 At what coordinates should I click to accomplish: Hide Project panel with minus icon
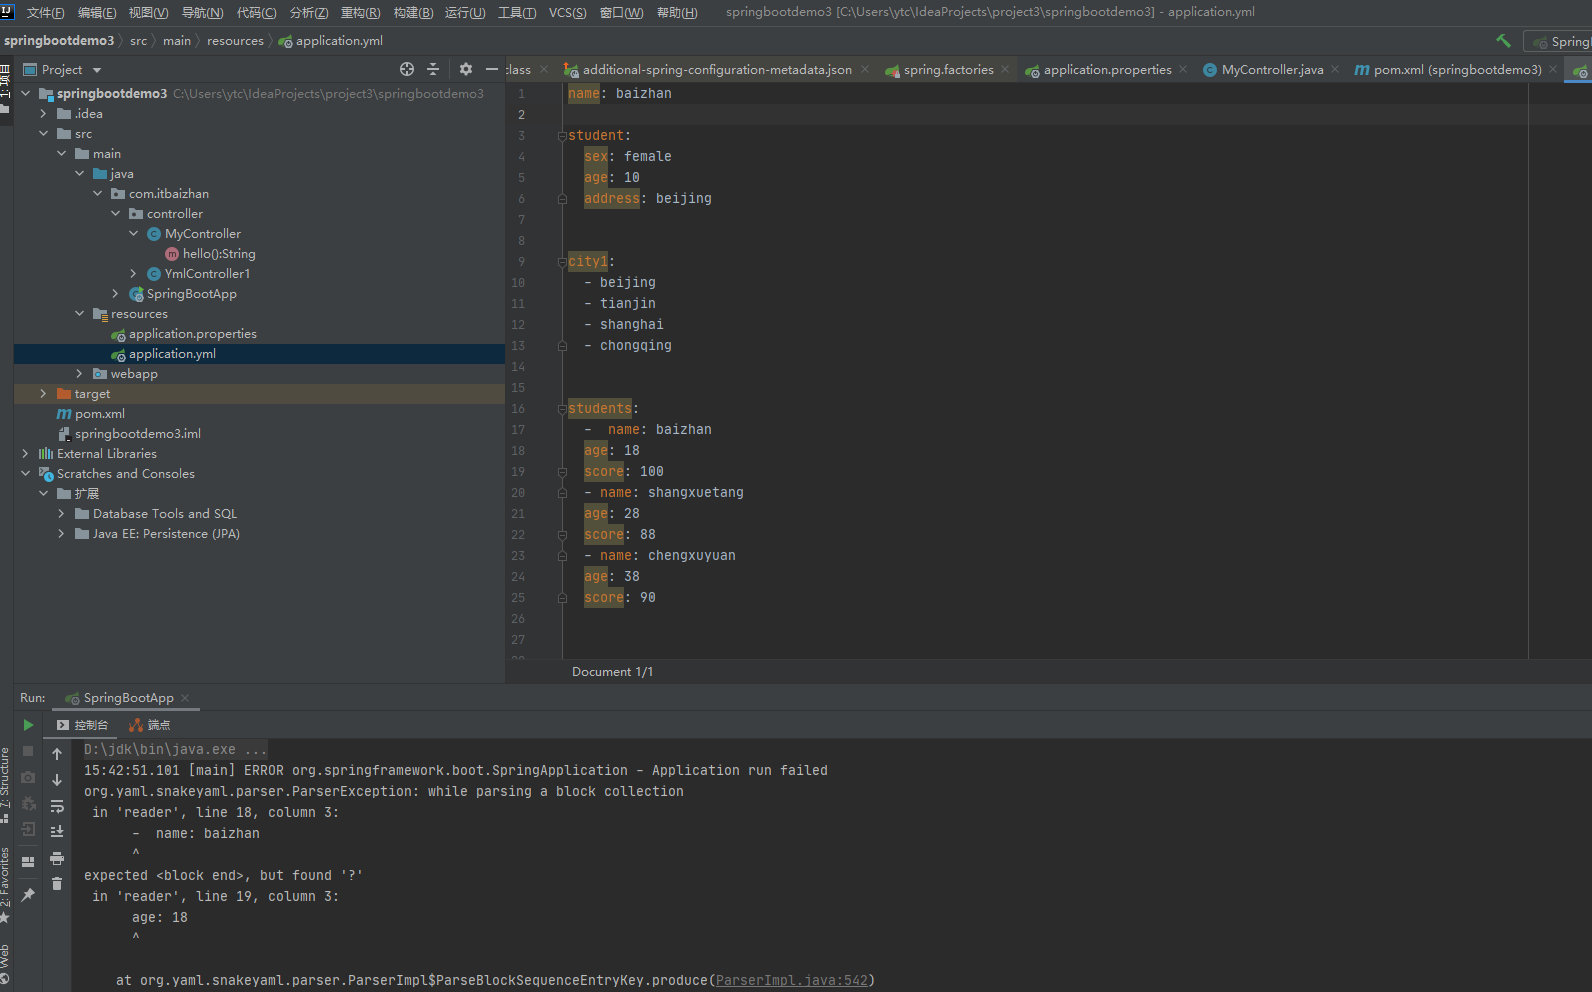(491, 69)
